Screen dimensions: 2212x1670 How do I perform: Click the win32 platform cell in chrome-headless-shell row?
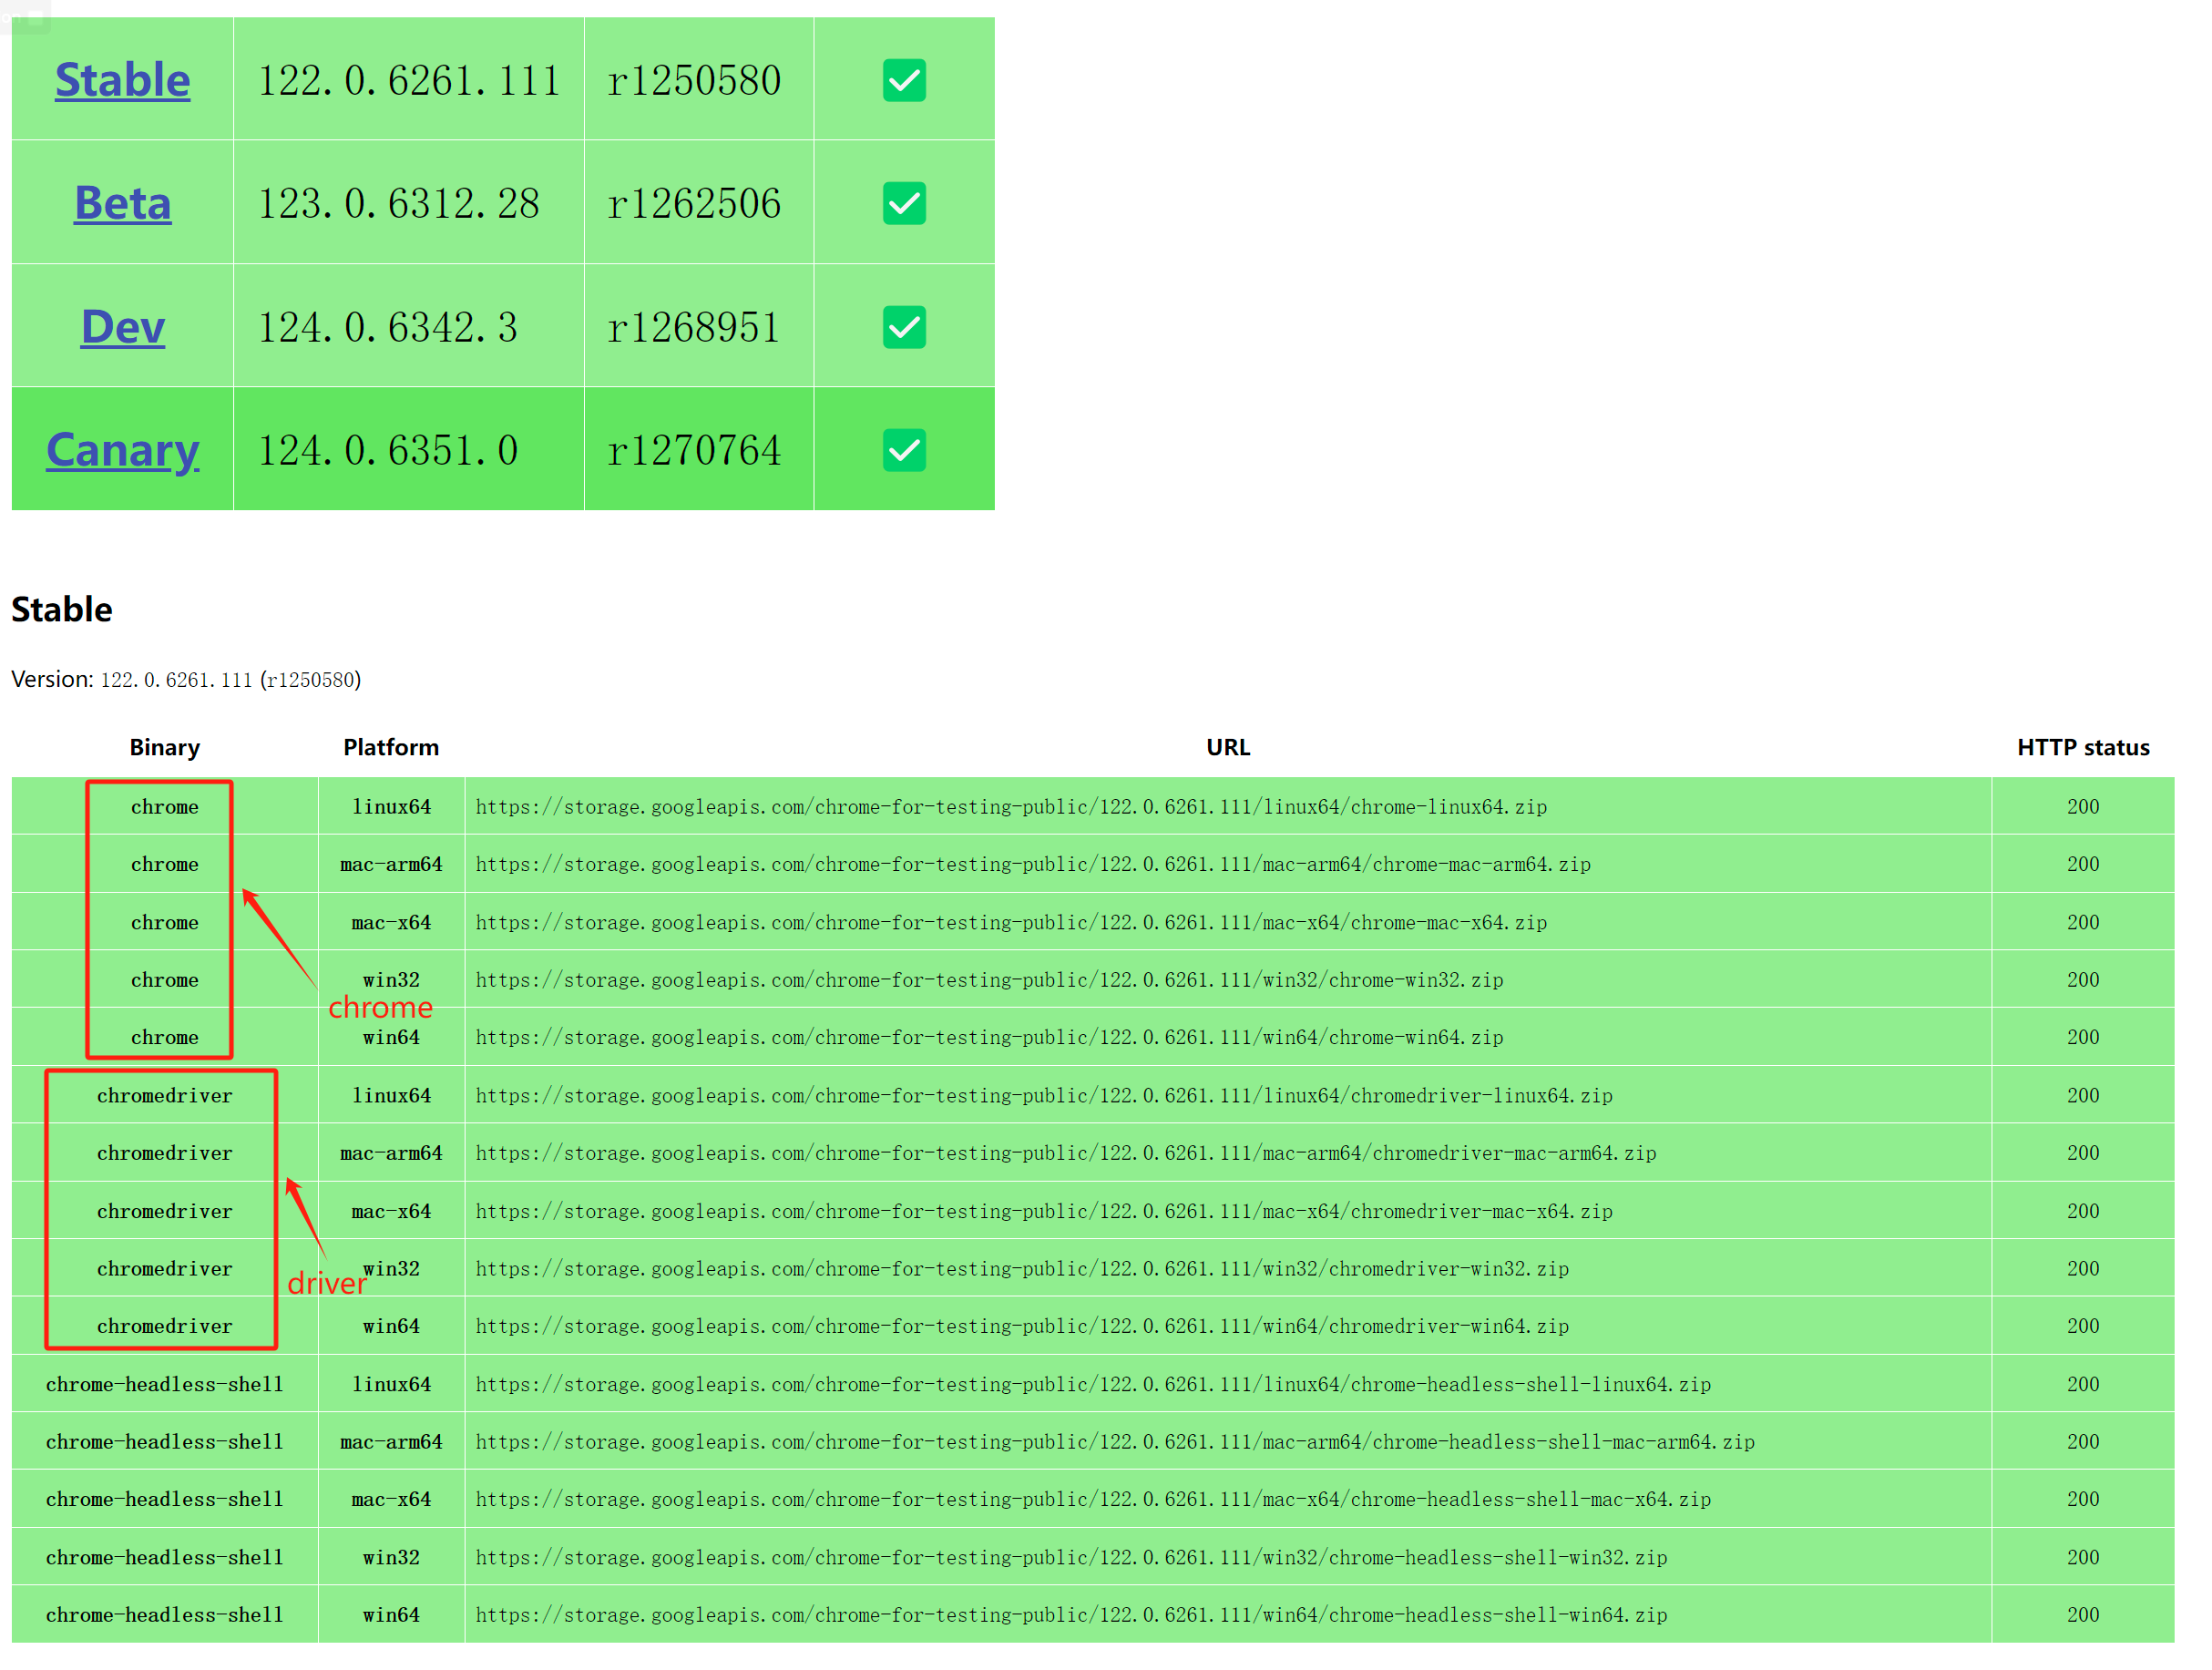pyautogui.click(x=391, y=1558)
